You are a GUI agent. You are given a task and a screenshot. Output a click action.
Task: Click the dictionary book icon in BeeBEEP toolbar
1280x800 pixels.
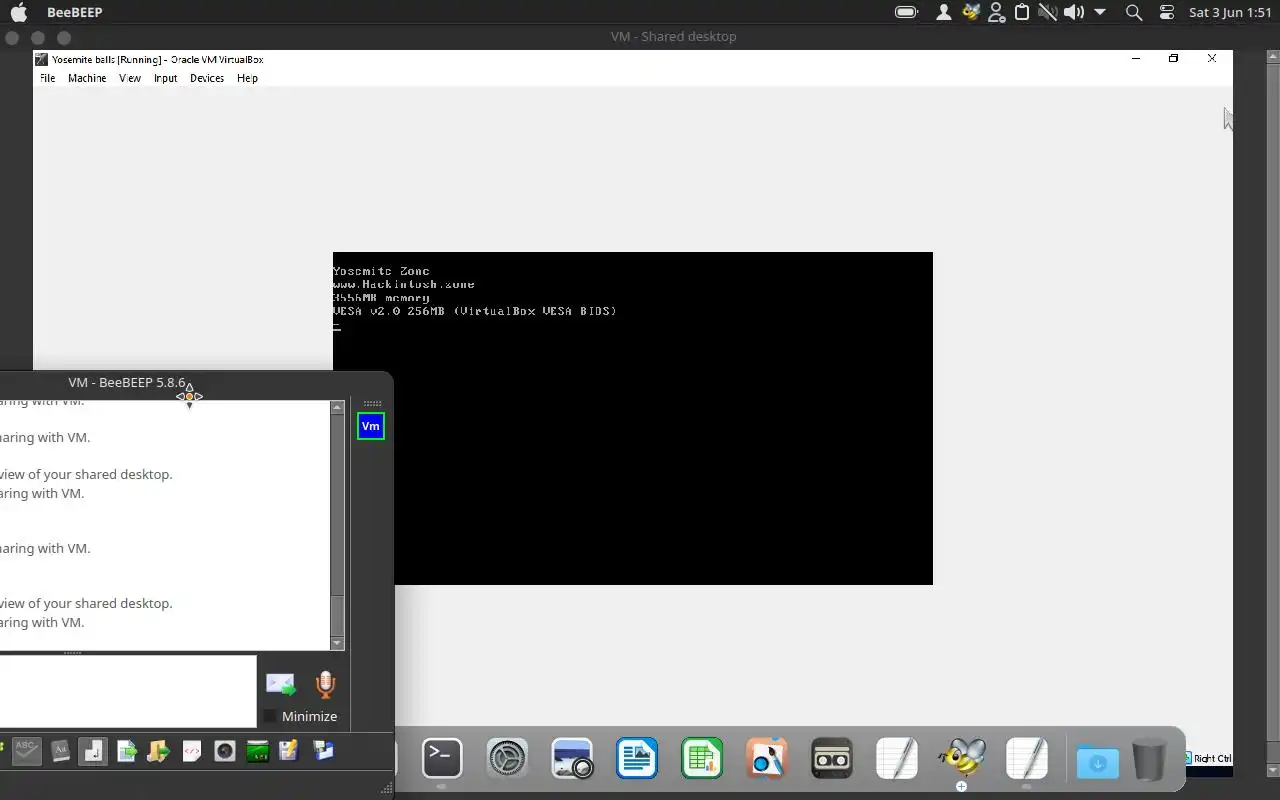coord(60,750)
